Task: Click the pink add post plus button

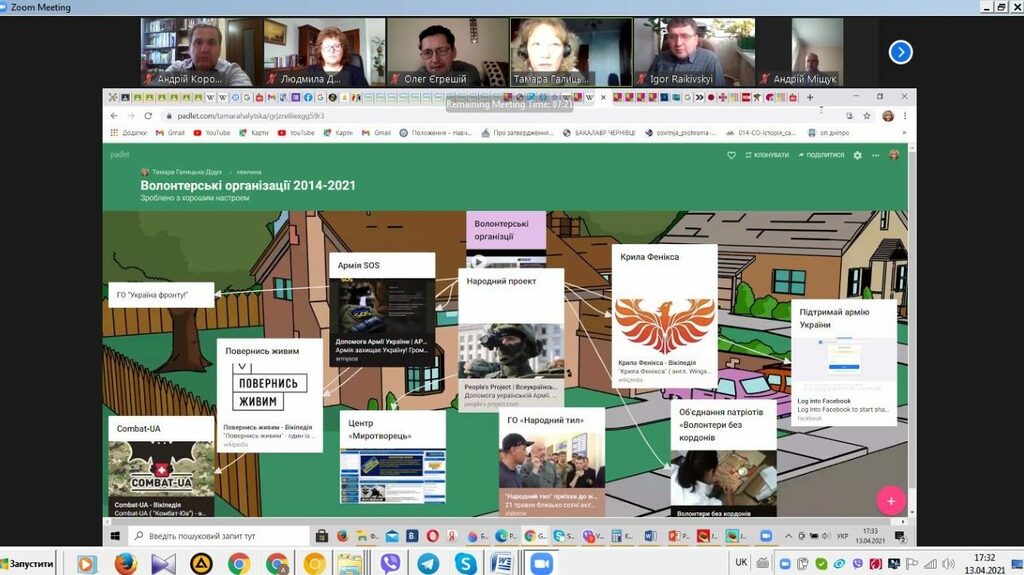Action: [889, 499]
